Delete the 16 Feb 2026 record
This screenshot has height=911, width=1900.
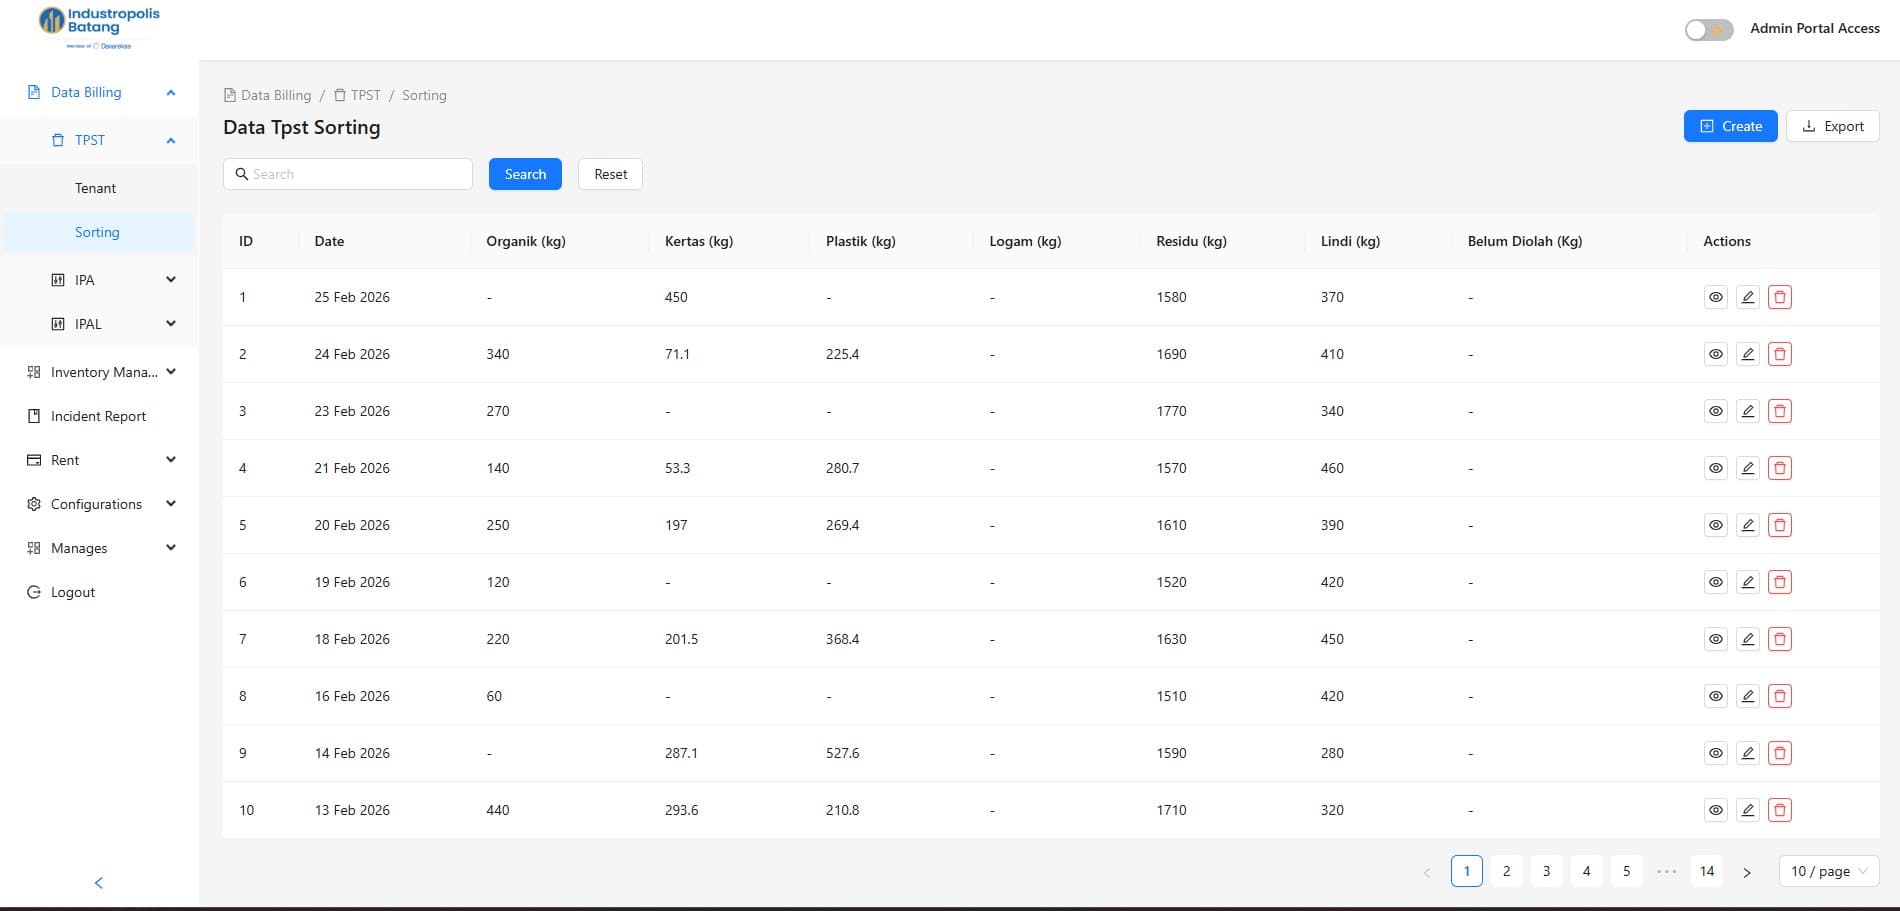1780,696
